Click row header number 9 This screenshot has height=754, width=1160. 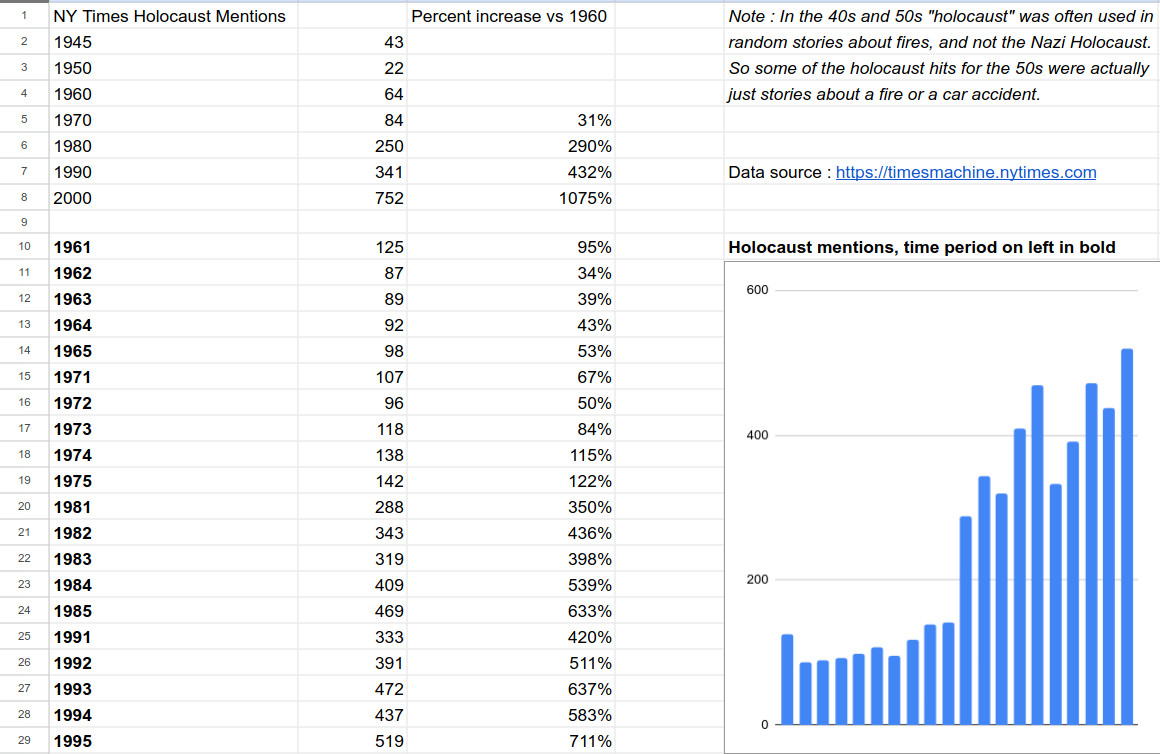[x=24, y=222]
